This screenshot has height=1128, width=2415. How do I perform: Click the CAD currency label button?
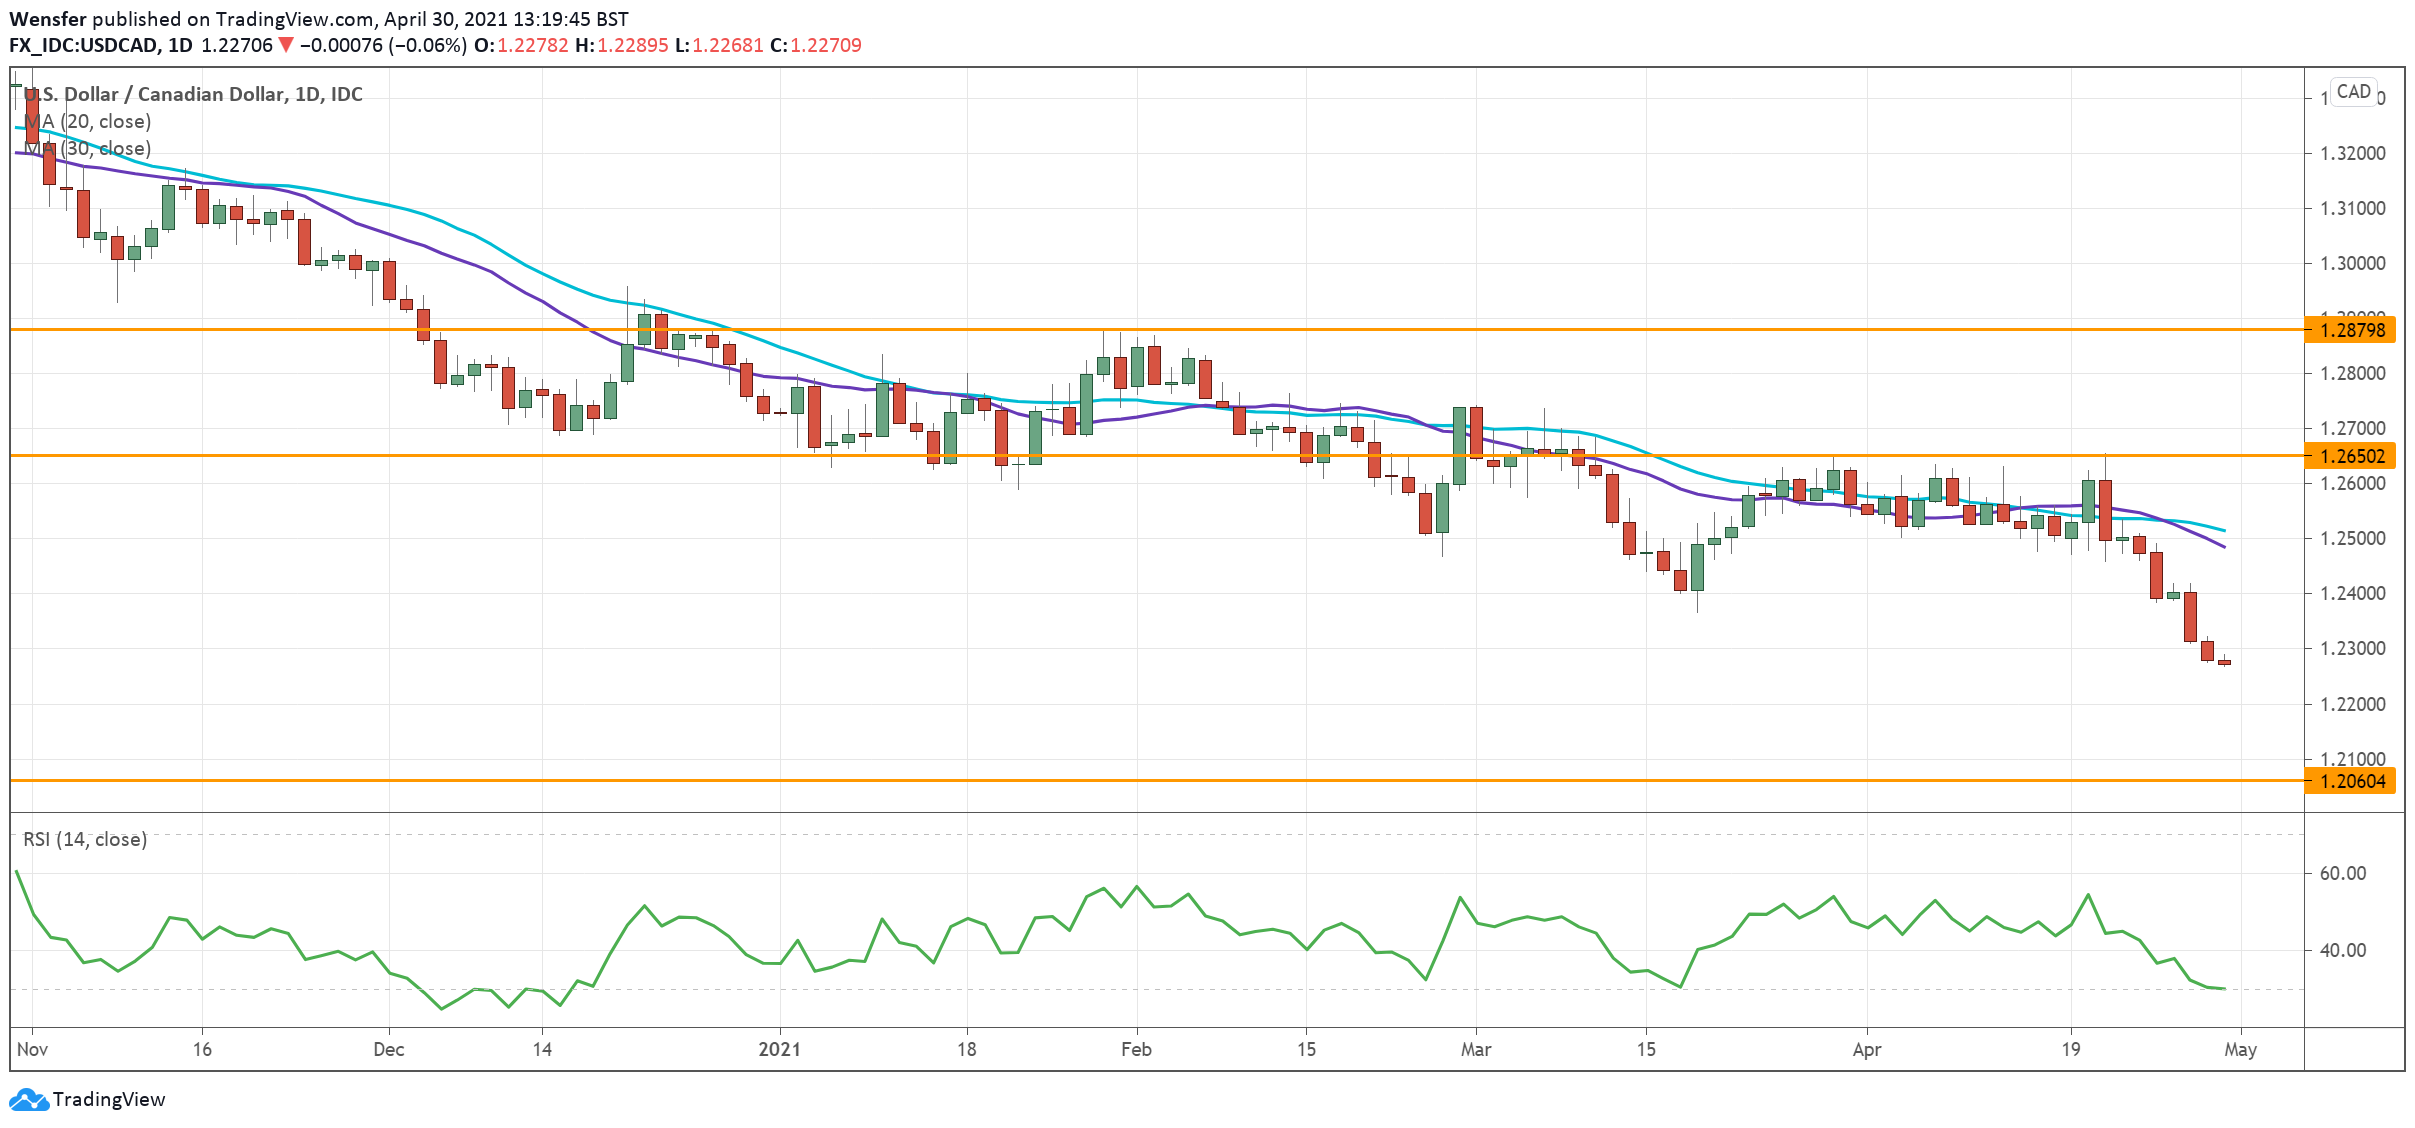(x=2353, y=92)
